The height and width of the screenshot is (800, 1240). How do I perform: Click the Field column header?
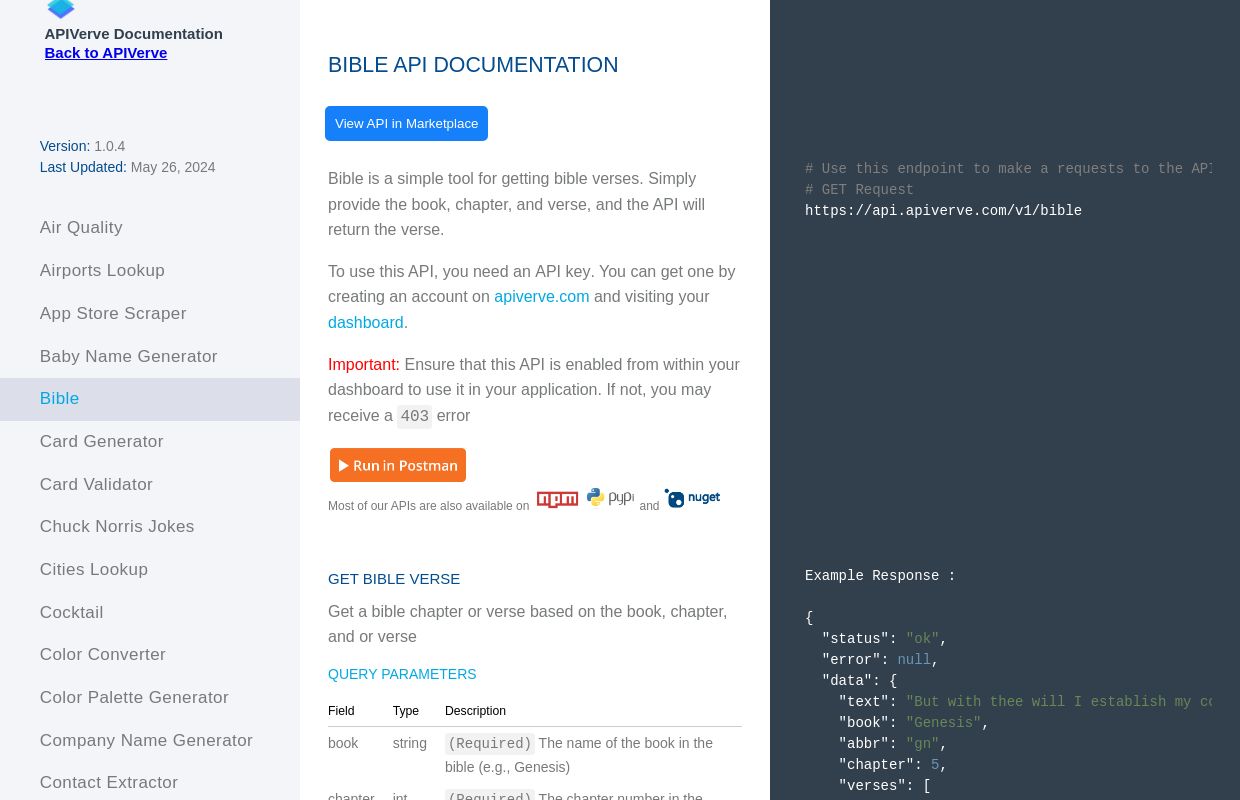[341, 711]
